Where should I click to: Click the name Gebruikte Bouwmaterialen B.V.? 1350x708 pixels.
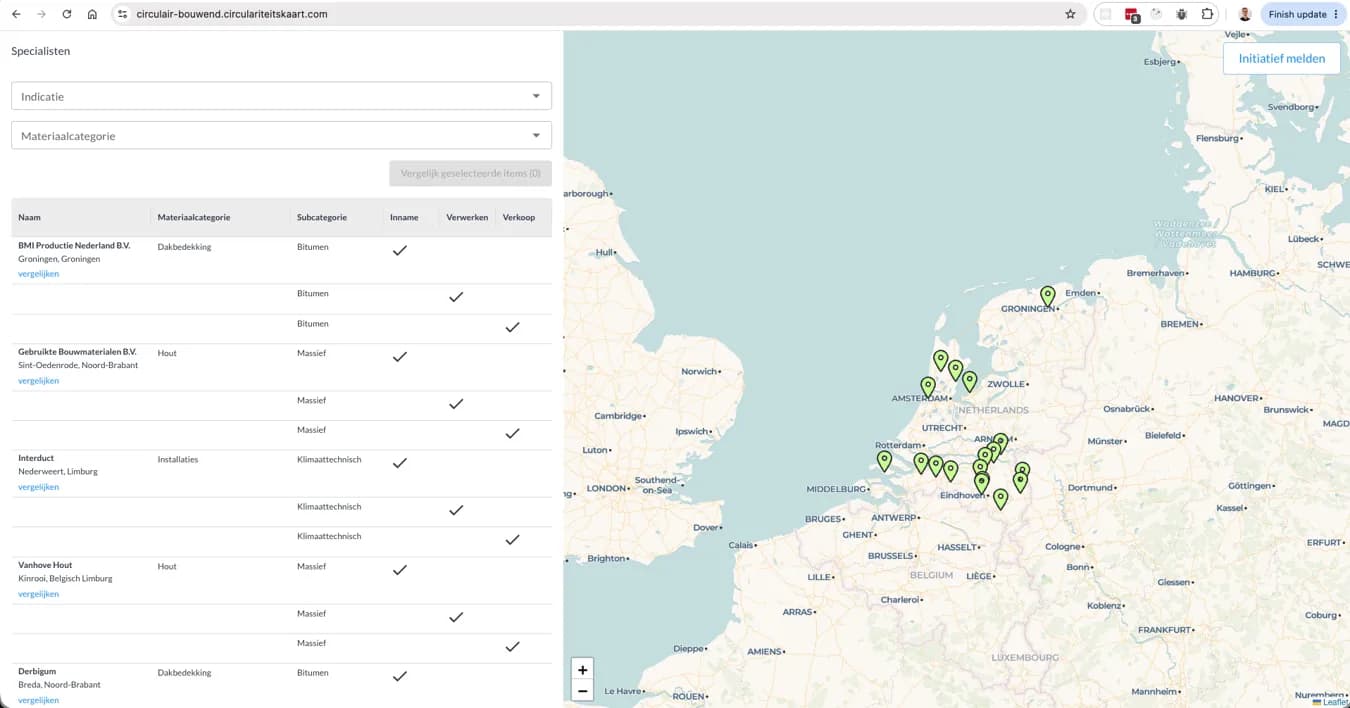(77, 352)
